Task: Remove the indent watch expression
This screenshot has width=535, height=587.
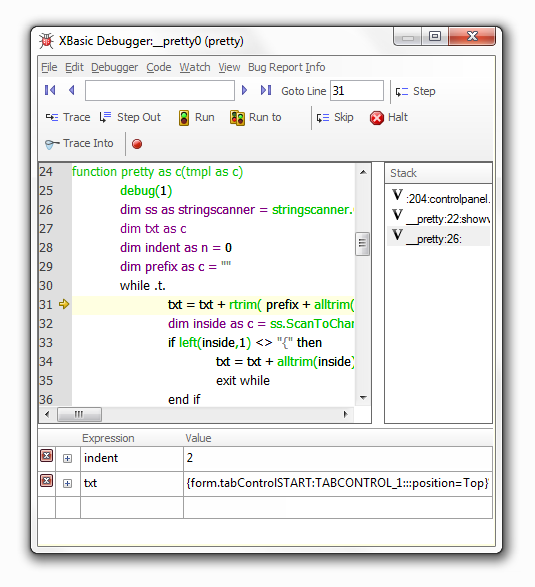Action: [46, 456]
